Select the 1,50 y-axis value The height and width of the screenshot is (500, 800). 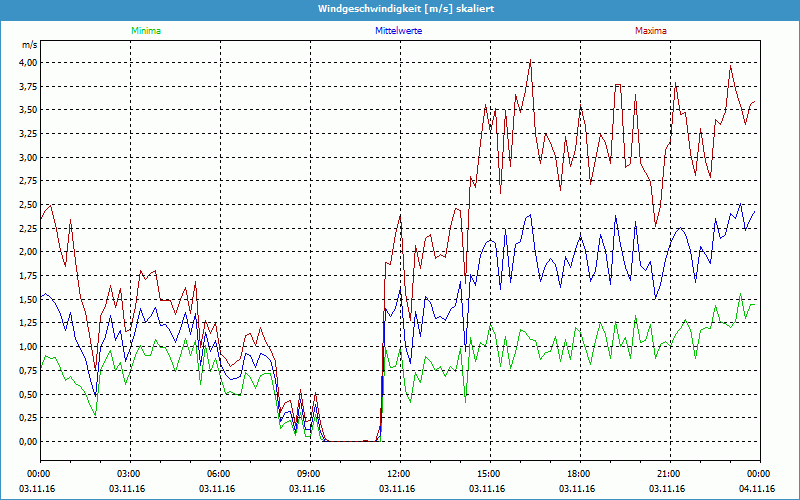(x=29, y=299)
